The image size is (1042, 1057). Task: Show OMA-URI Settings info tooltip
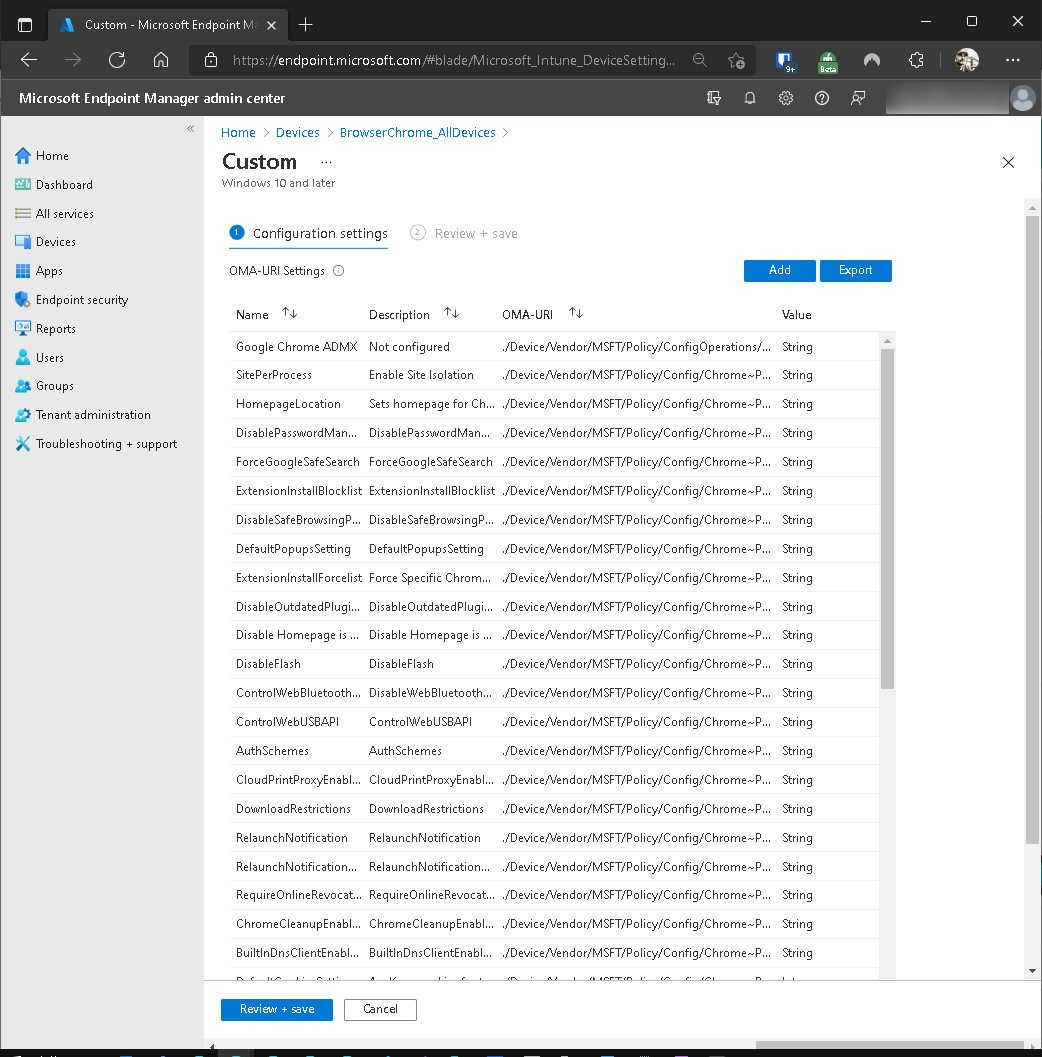click(339, 271)
